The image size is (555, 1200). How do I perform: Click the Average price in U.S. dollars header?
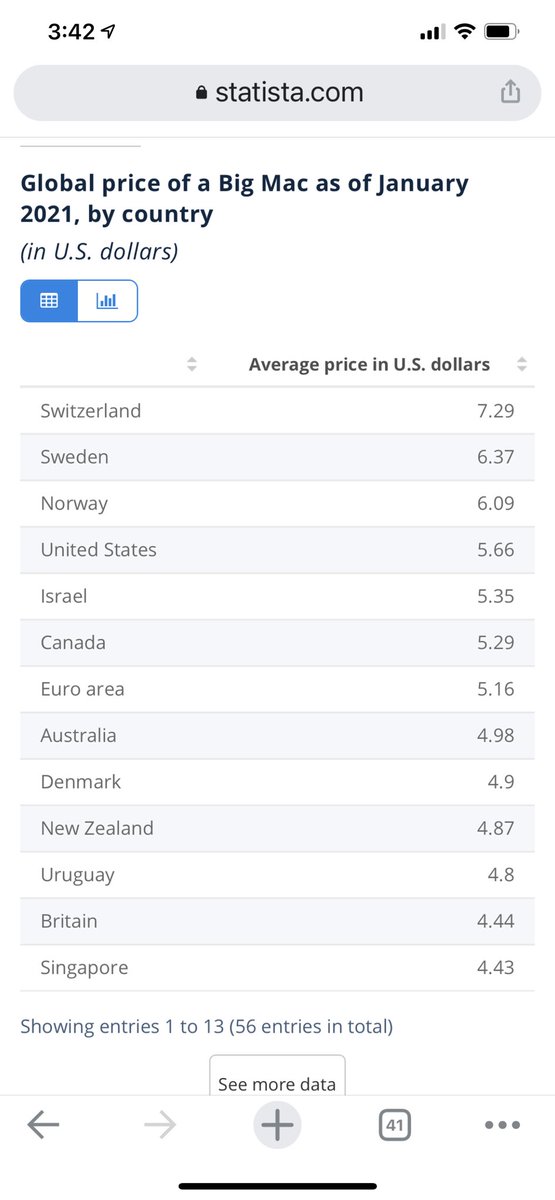coord(369,364)
